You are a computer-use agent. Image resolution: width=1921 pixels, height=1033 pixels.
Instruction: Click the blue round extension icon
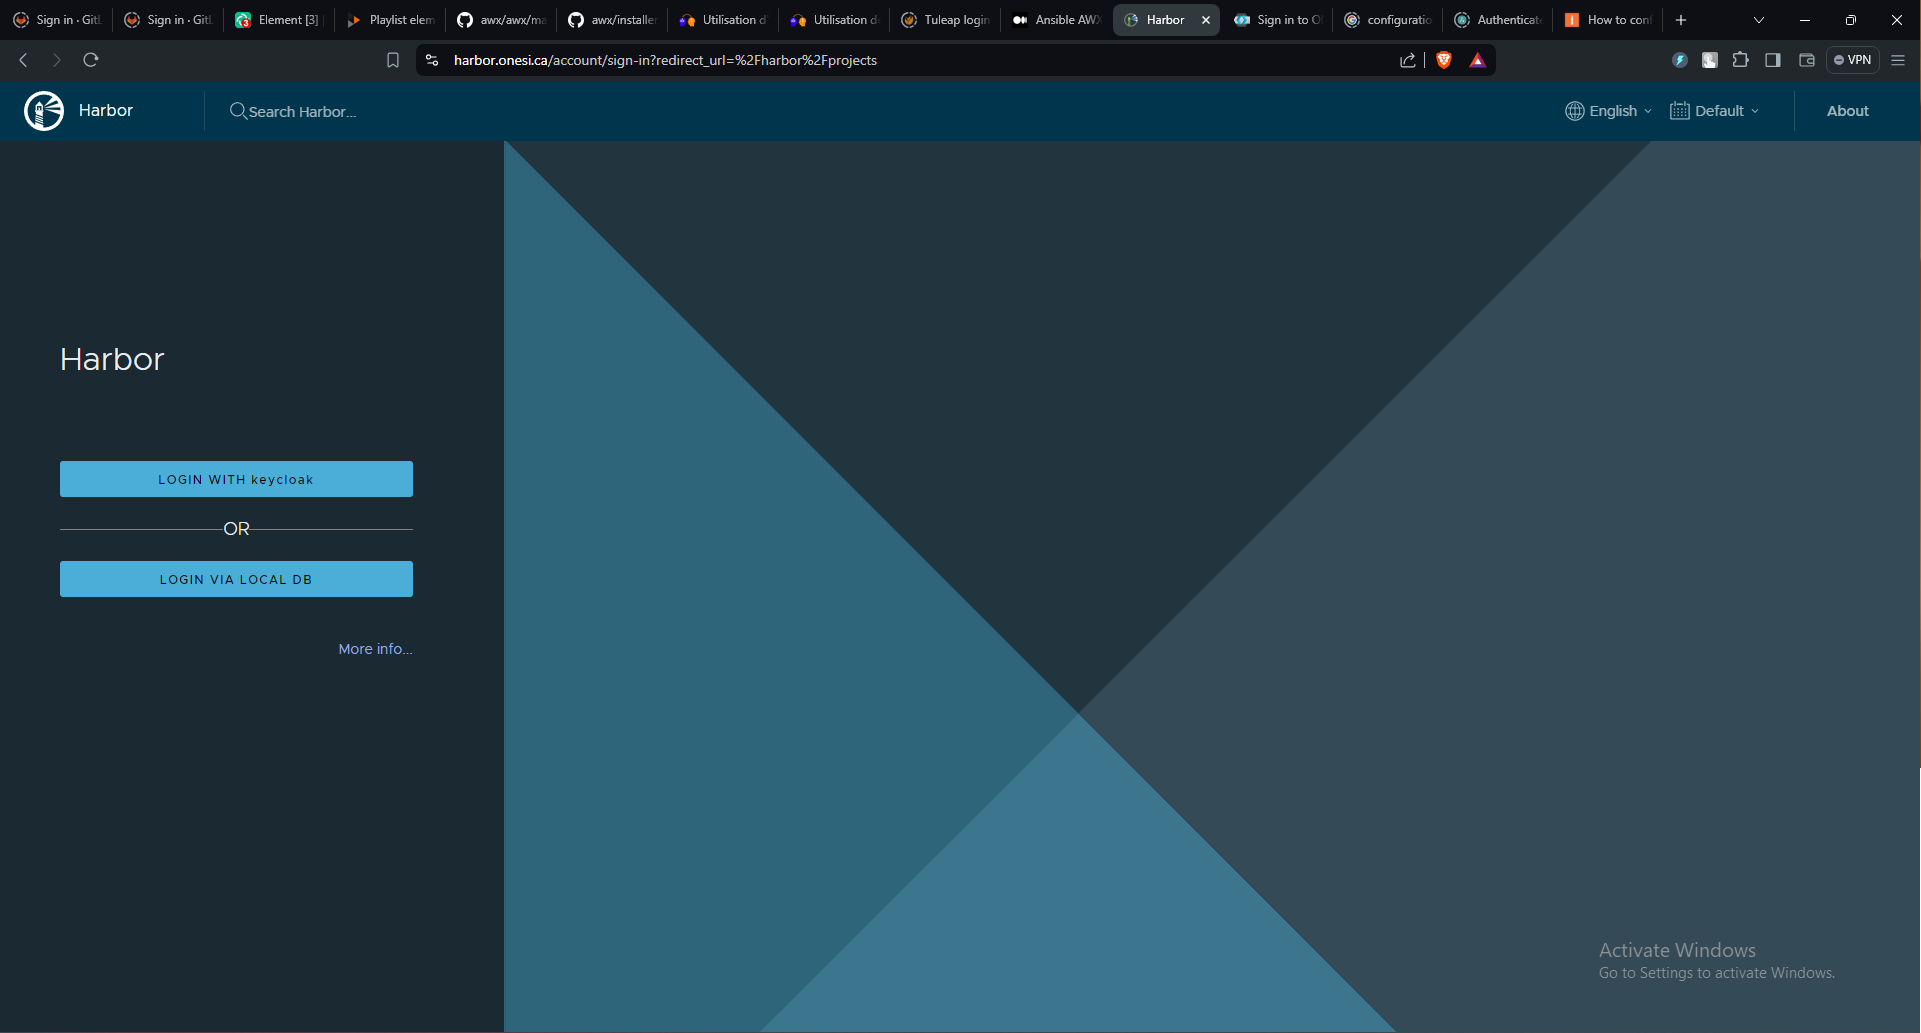[1680, 60]
